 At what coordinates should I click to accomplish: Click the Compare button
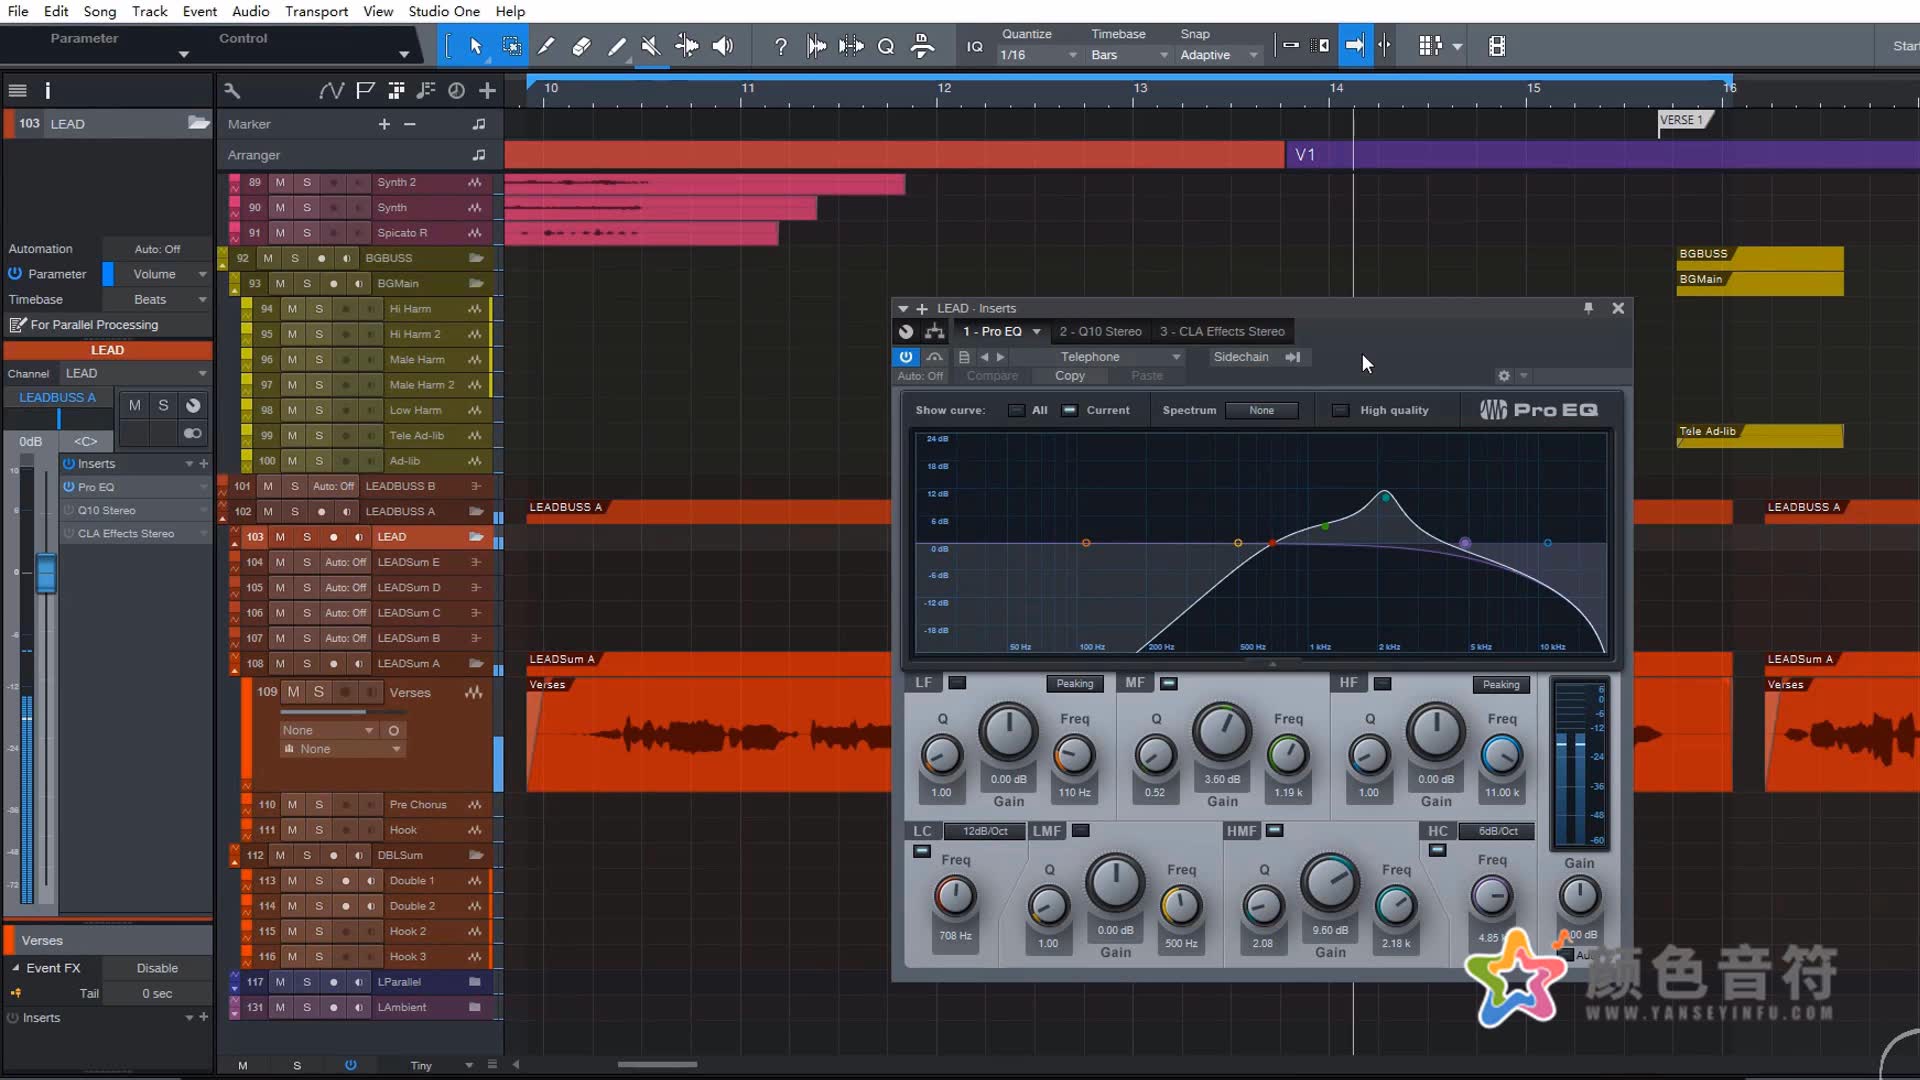point(992,376)
